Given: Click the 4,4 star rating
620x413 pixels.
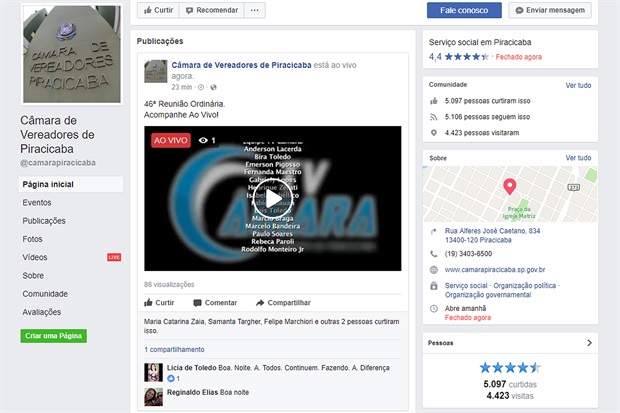Looking at the screenshot, I should [x=459, y=57].
